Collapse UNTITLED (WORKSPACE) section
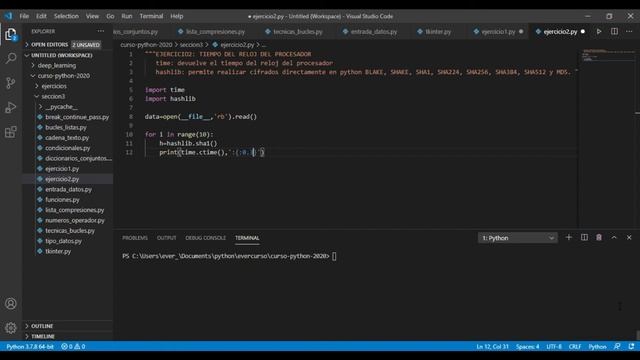This screenshot has height=360, width=640. pos(67,55)
